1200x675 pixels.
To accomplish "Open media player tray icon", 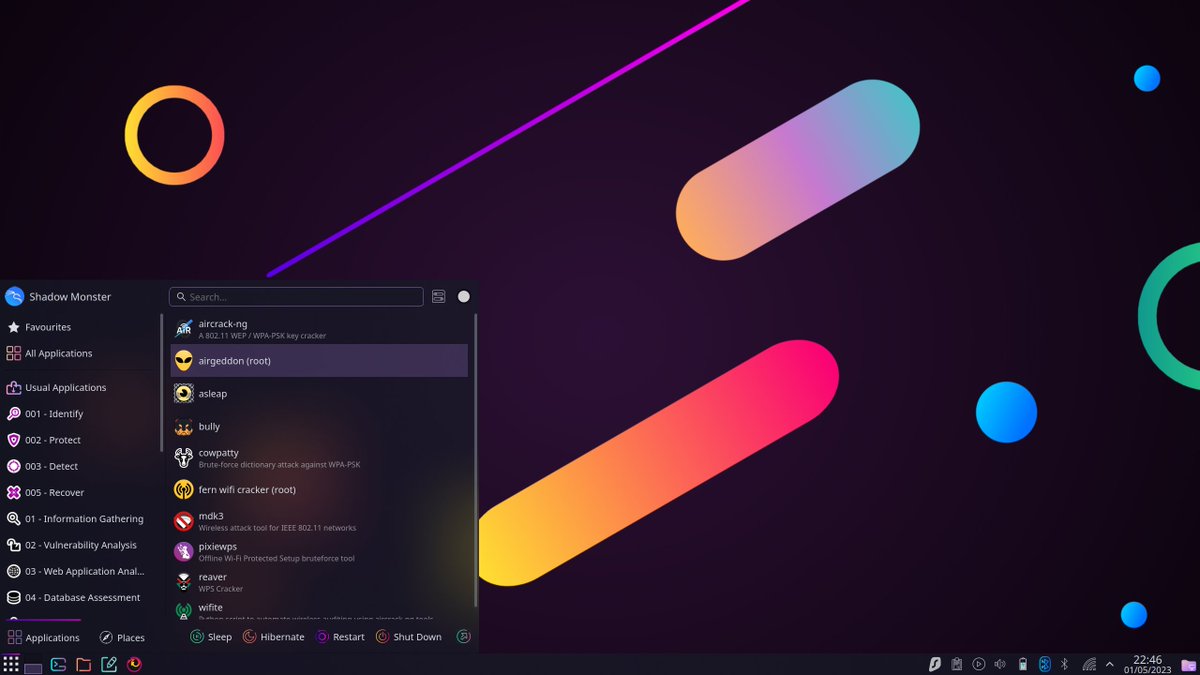I will pos(979,664).
